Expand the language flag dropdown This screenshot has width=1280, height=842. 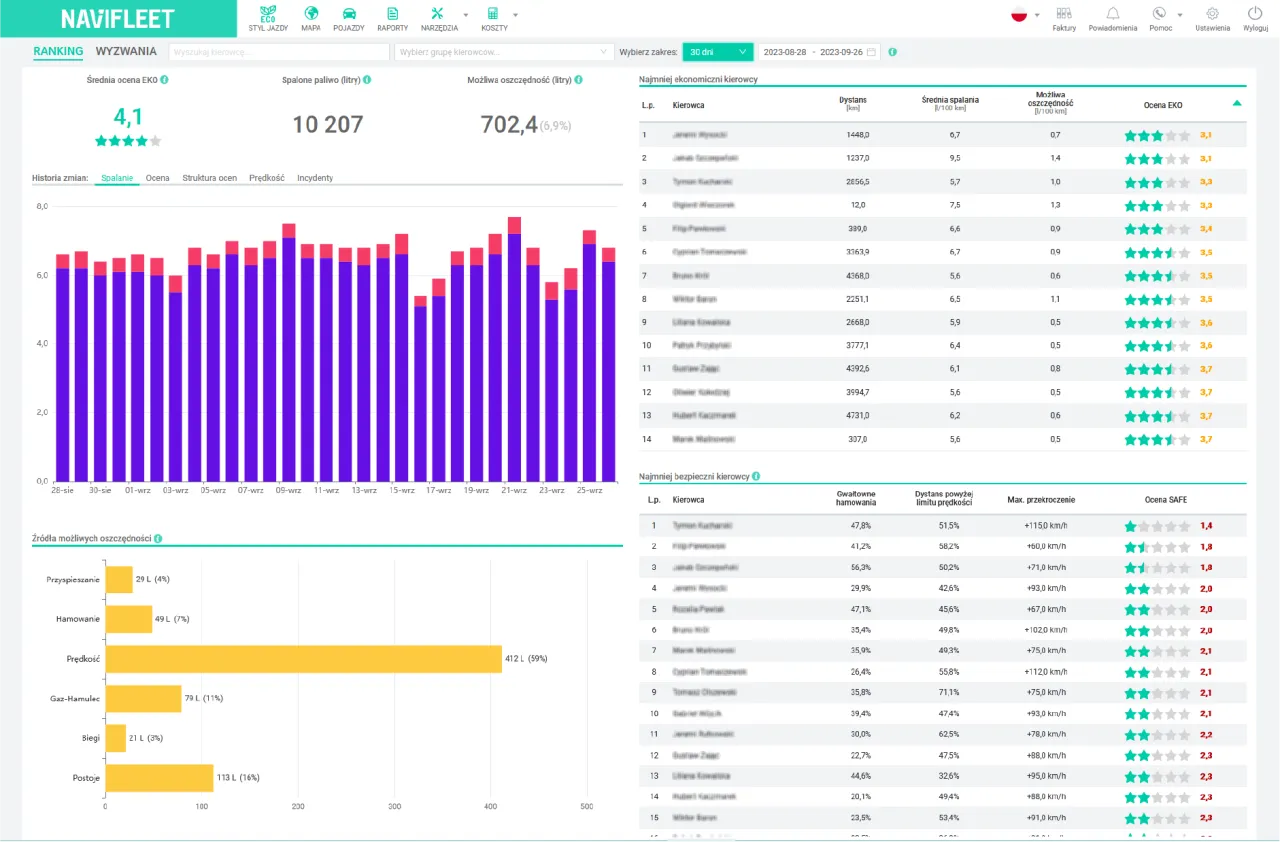click(x=1025, y=15)
